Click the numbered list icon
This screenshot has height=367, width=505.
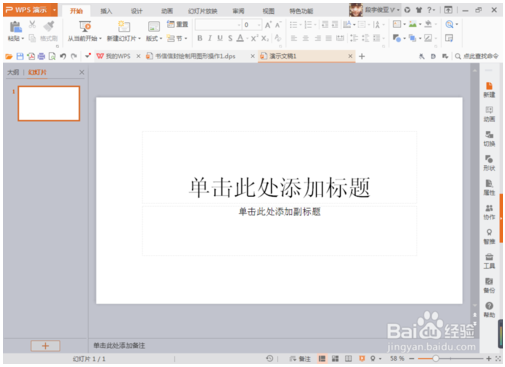coord(308,25)
